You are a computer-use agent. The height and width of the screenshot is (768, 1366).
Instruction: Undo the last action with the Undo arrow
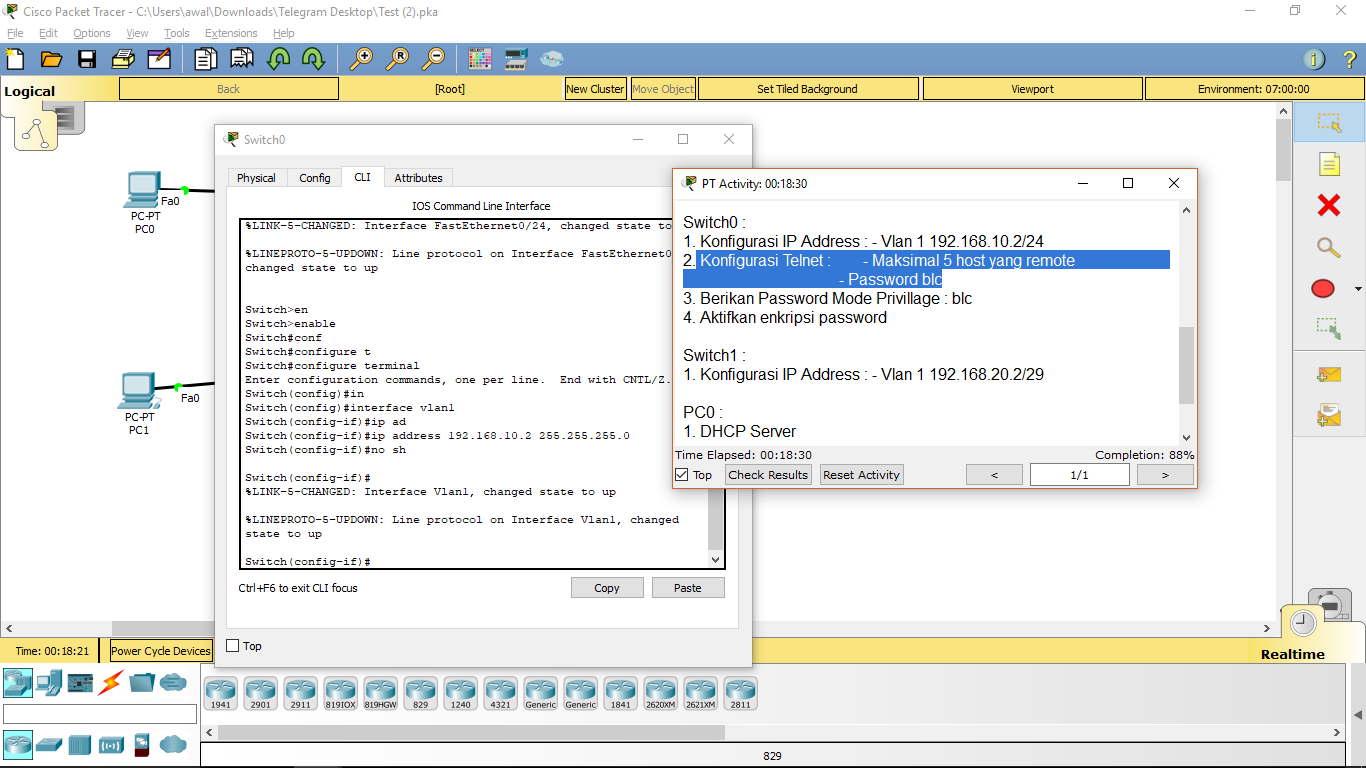(x=278, y=59)
